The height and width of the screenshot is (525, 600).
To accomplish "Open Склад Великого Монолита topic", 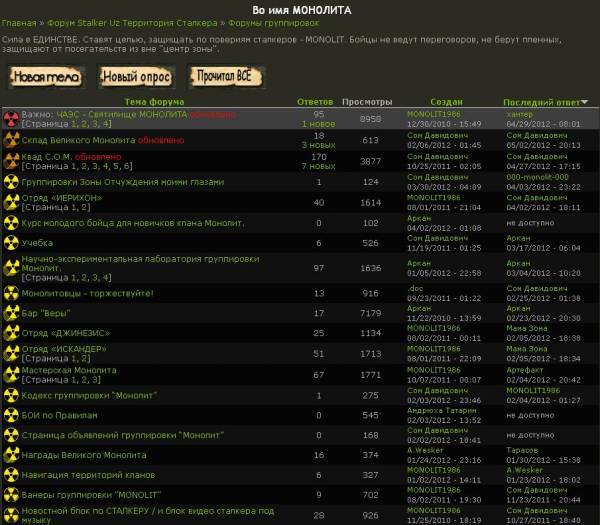I will [x=78, y=140].
